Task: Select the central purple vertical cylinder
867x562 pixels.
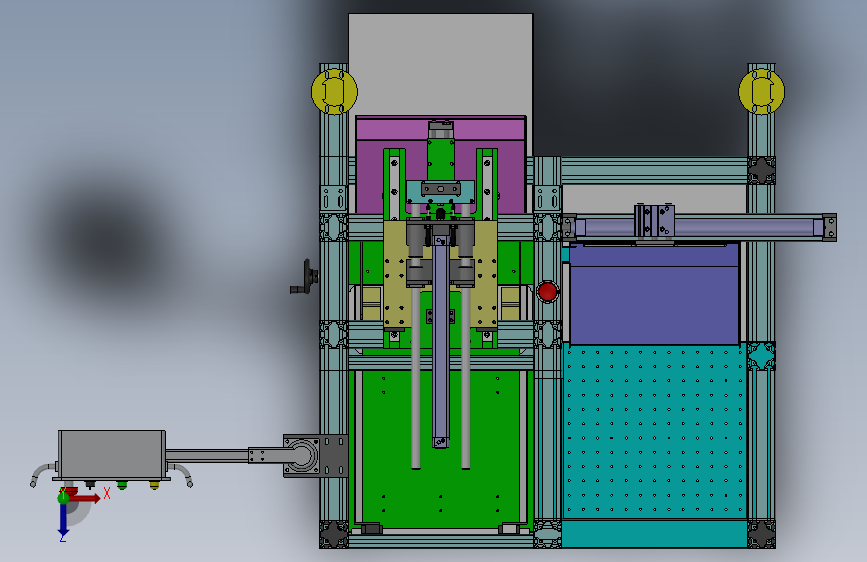Action: tap(441, 341)
